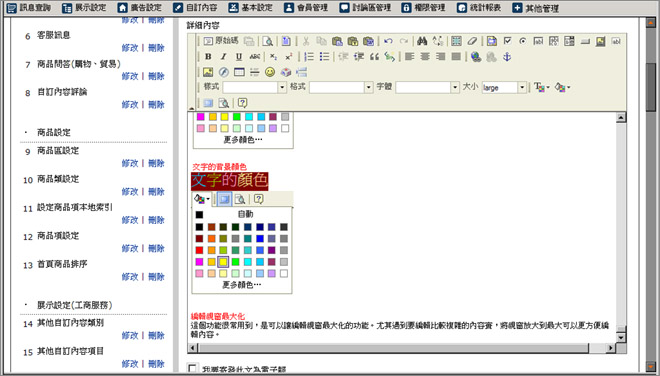Toggle Italic formatting
This screenshot has height=376, width=660.
pyautogui.click(x=224, y=56)
